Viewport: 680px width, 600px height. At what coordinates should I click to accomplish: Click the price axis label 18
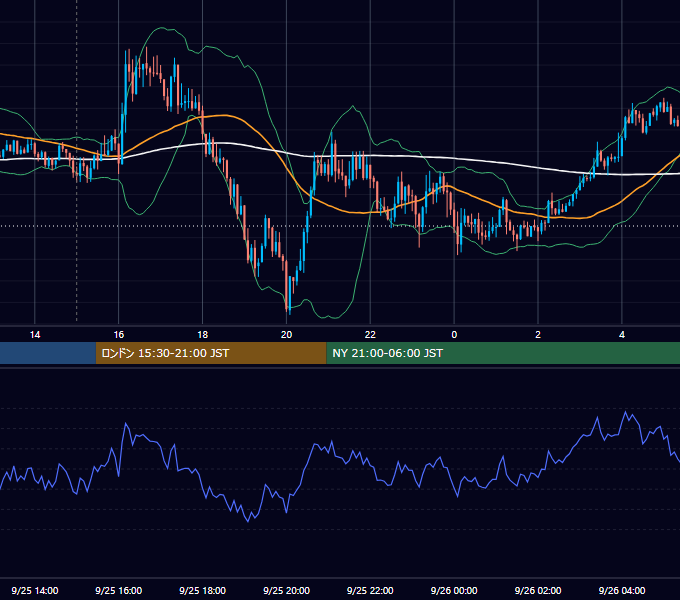pos(203,335)
